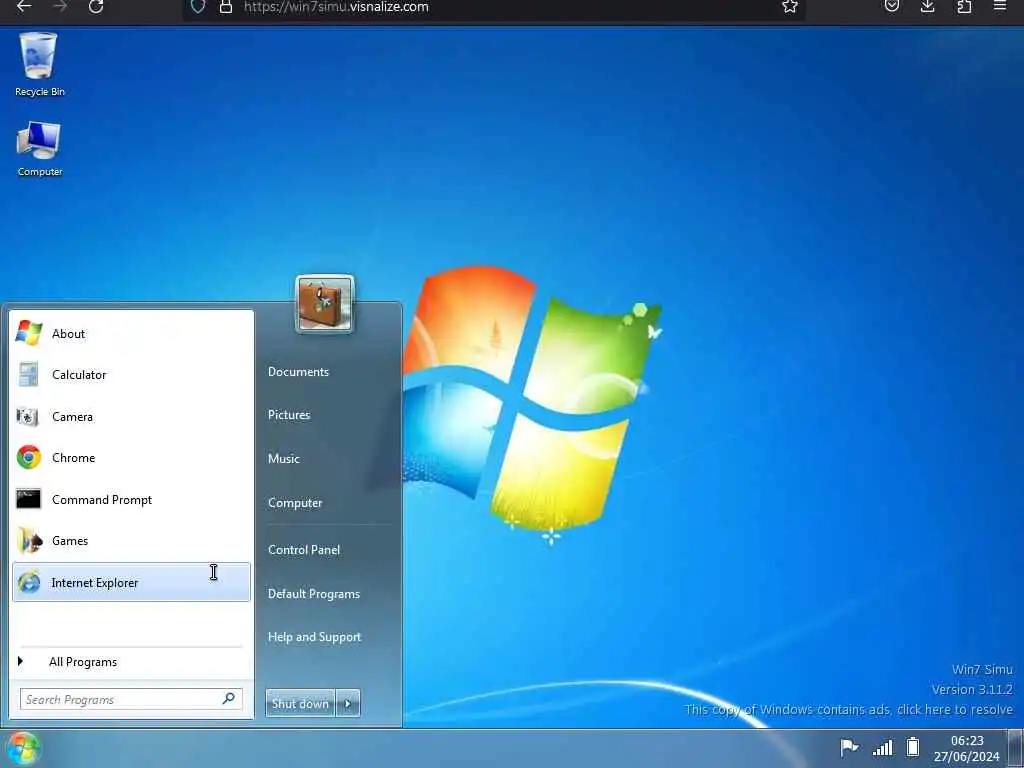Click the Internet Explorer icon
This screenshot has width=1024, height=768.
29,582
